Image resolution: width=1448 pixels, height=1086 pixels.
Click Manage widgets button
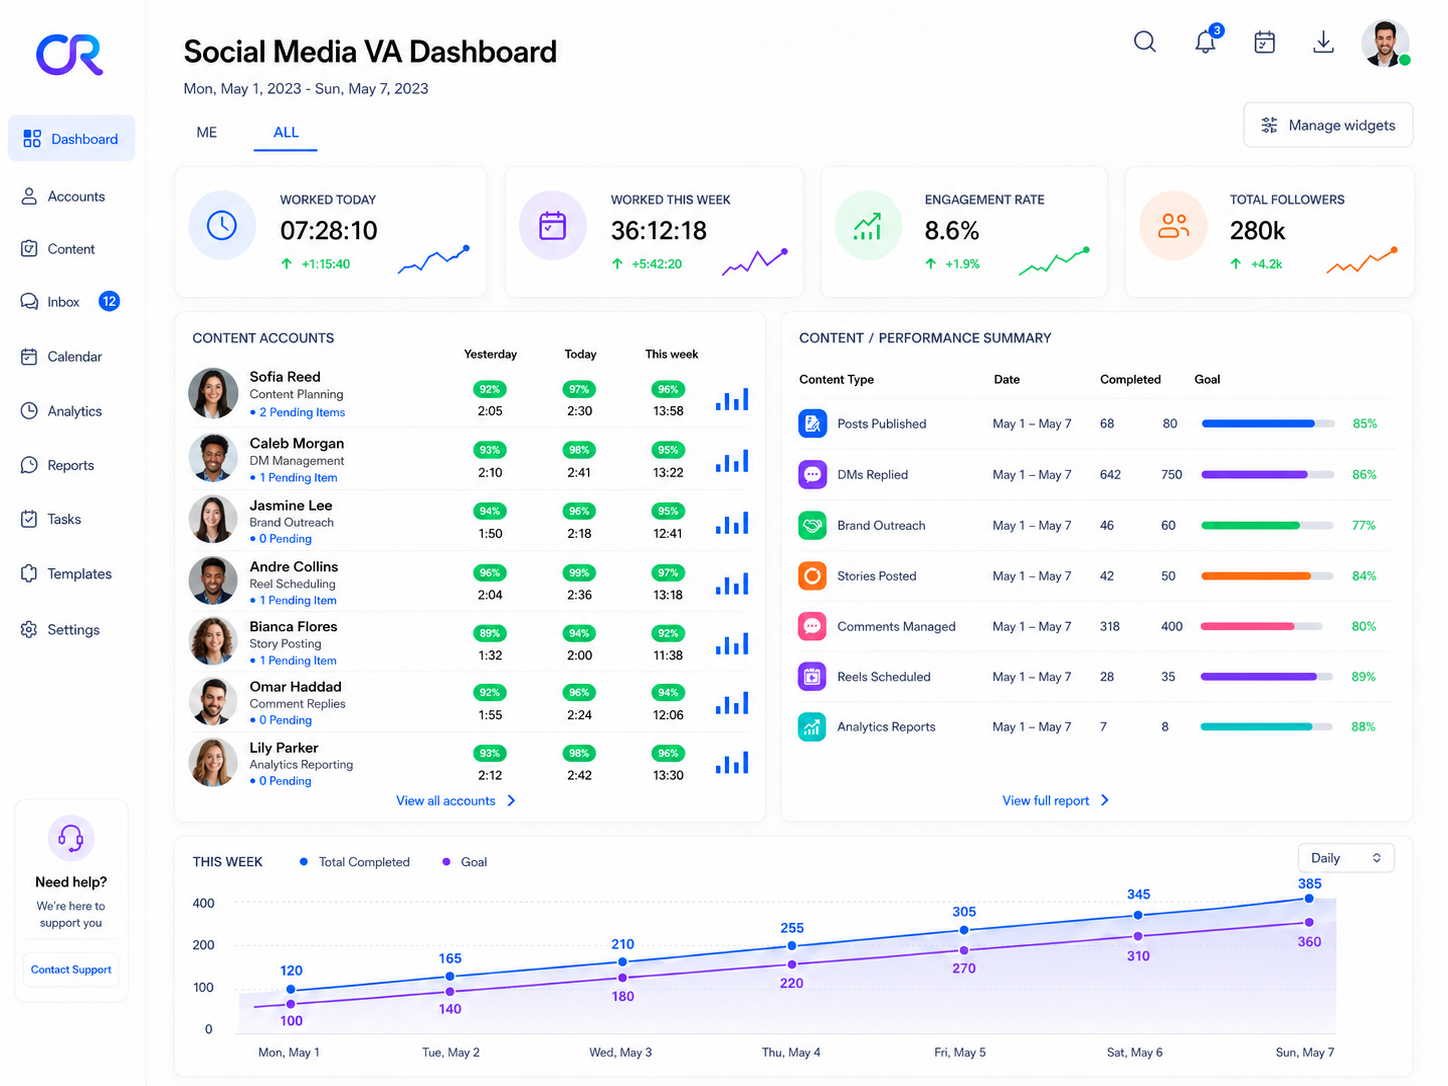[1328, 125]
